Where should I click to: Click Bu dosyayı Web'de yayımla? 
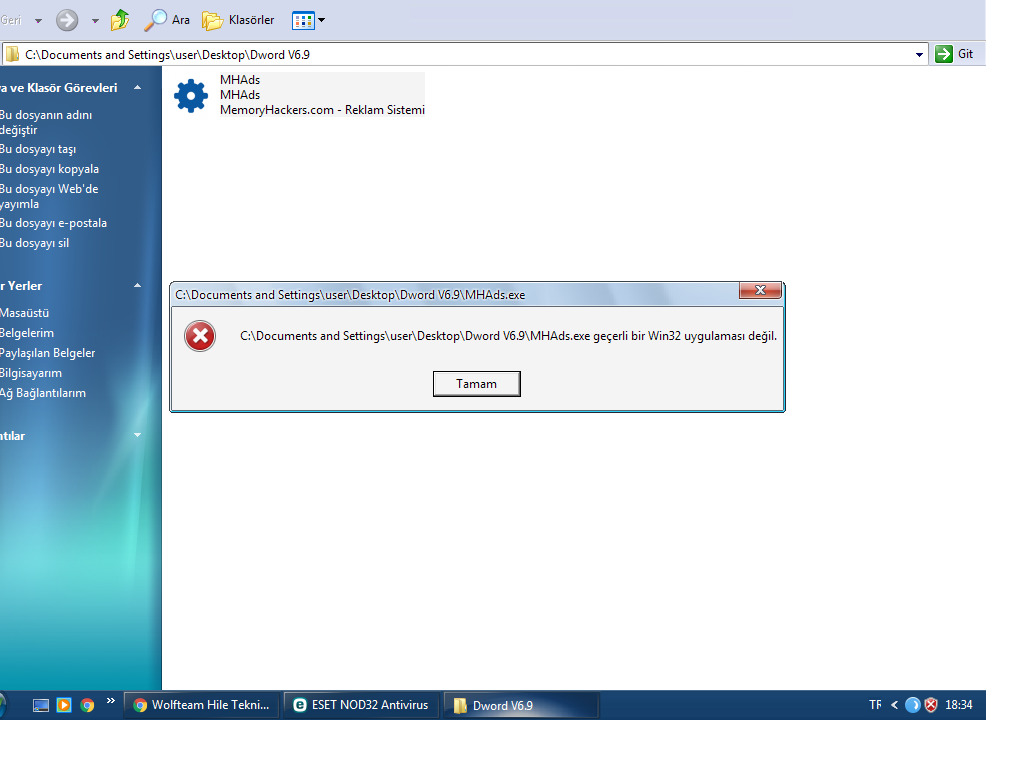click(49, 196)
